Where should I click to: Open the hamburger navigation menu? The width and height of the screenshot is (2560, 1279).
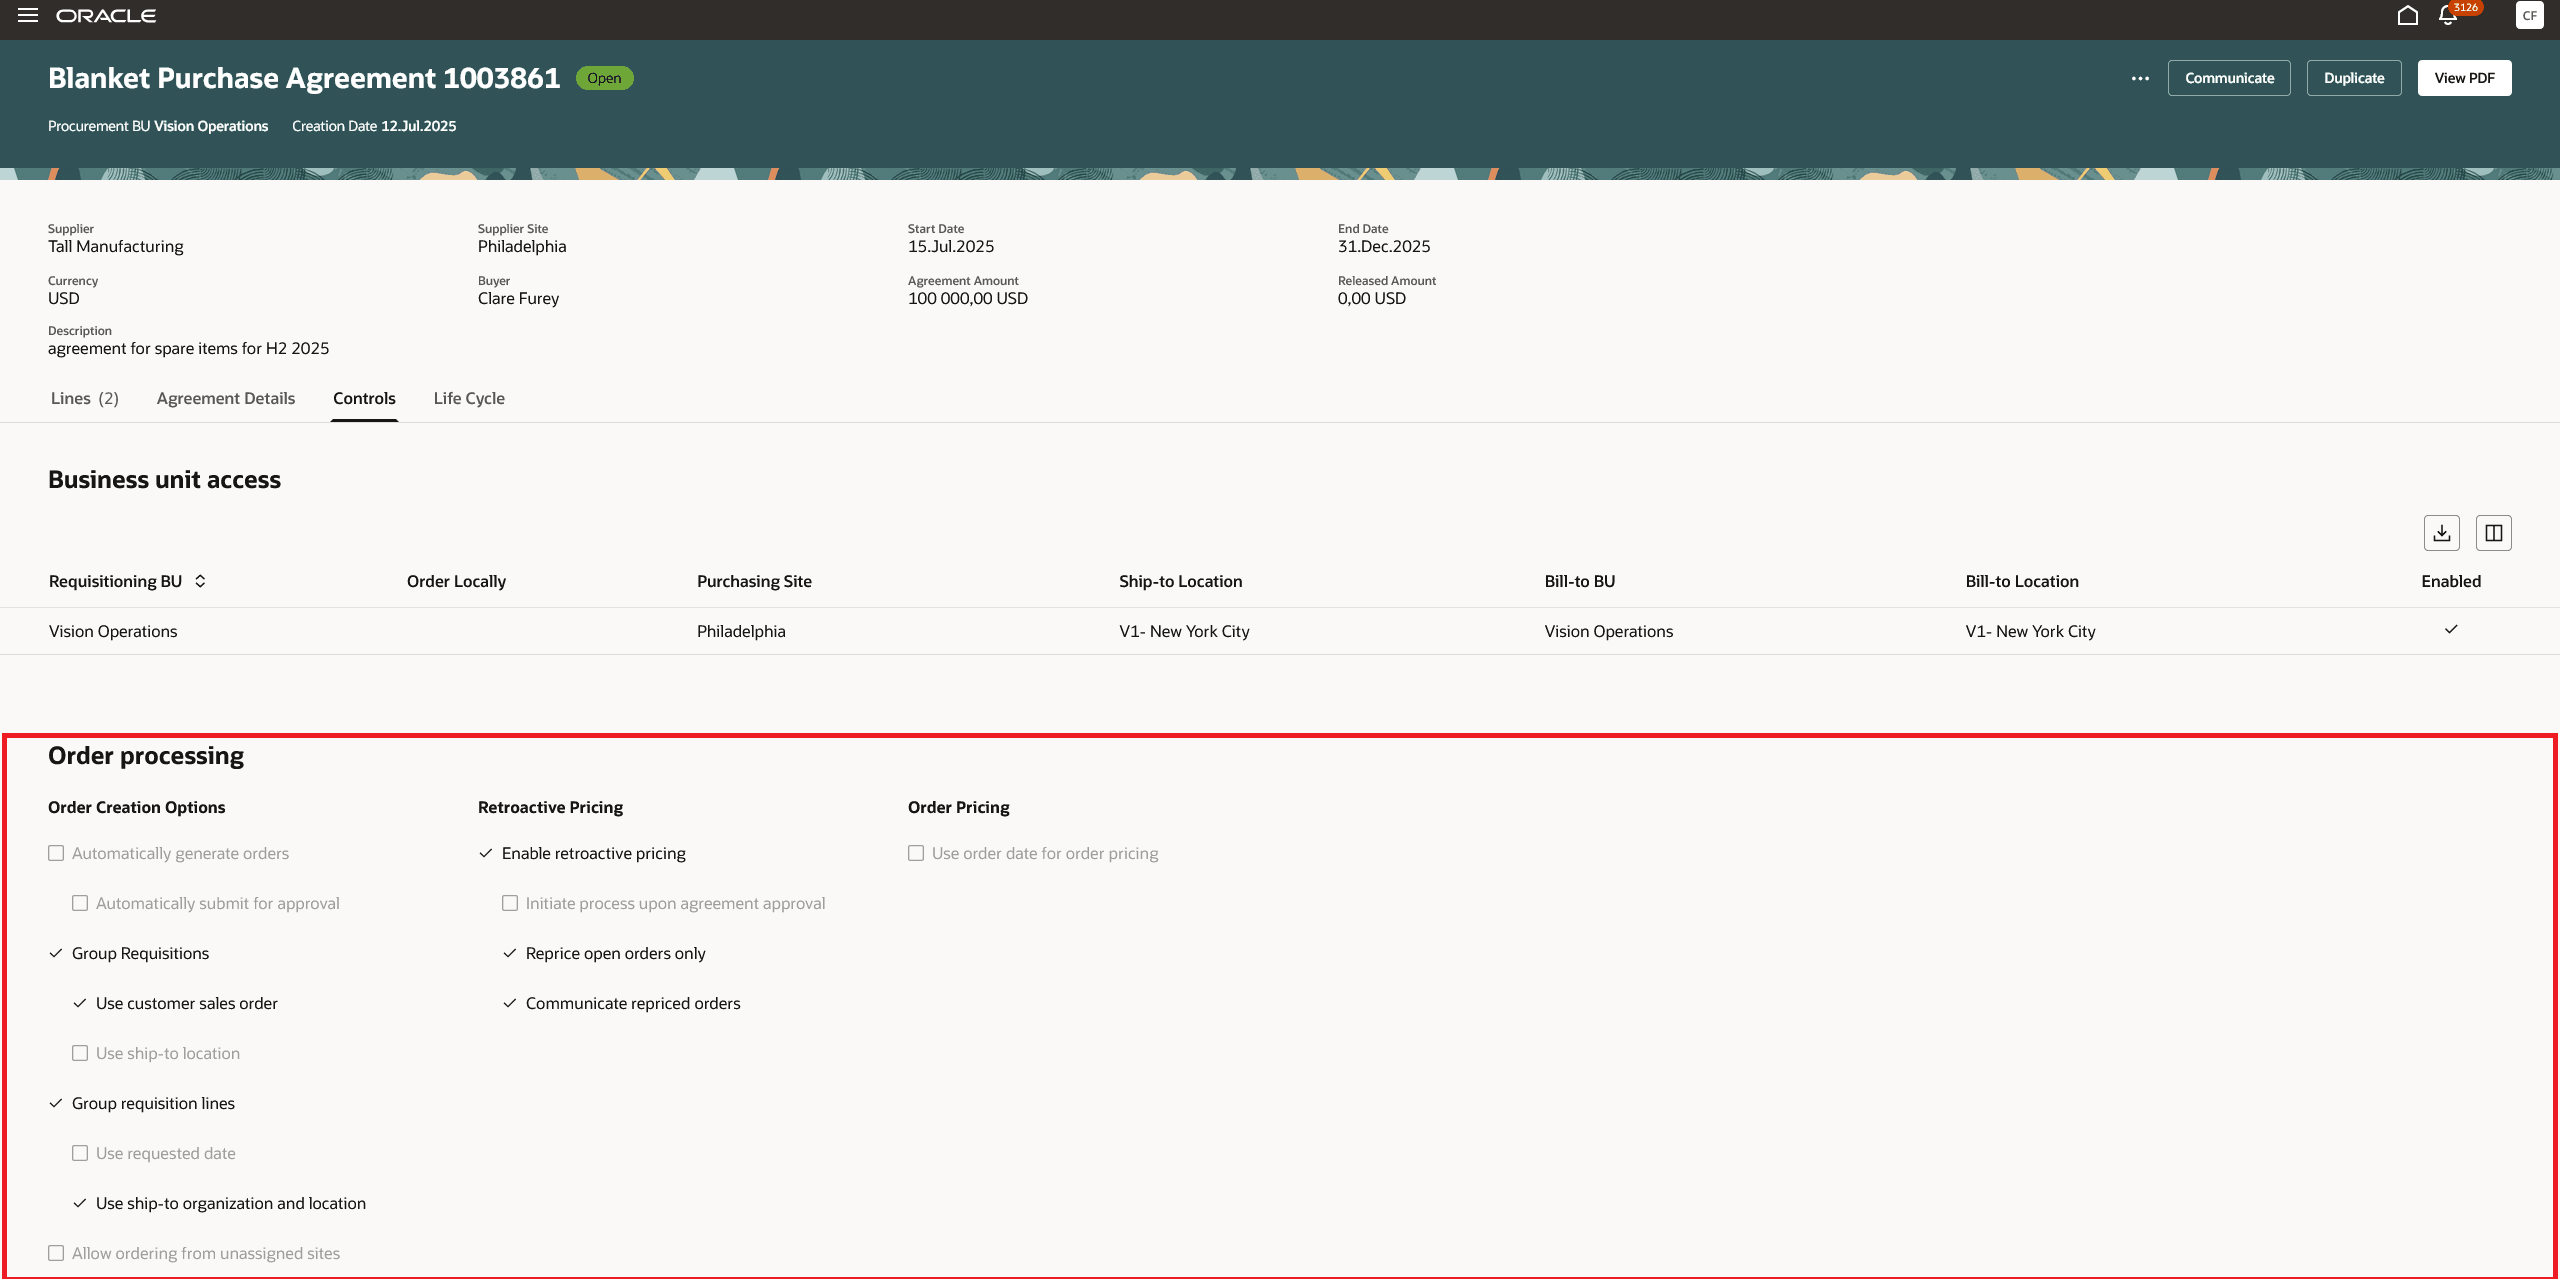(28, 15)
